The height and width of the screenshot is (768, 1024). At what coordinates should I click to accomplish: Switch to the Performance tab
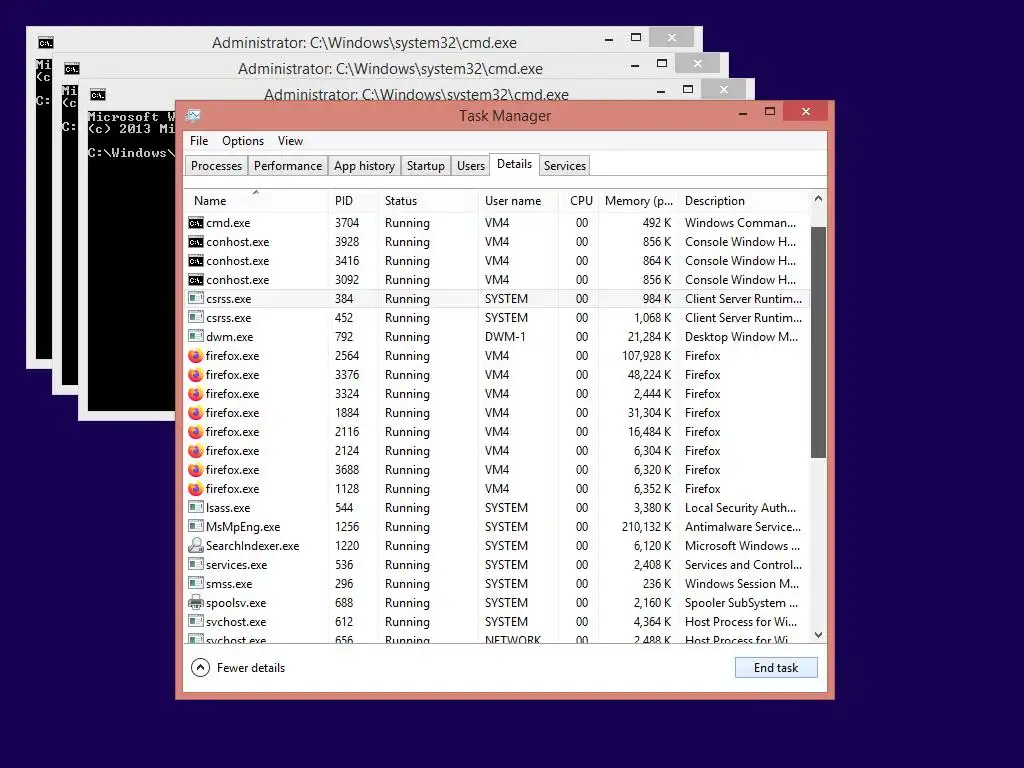(x=288, y=166)
